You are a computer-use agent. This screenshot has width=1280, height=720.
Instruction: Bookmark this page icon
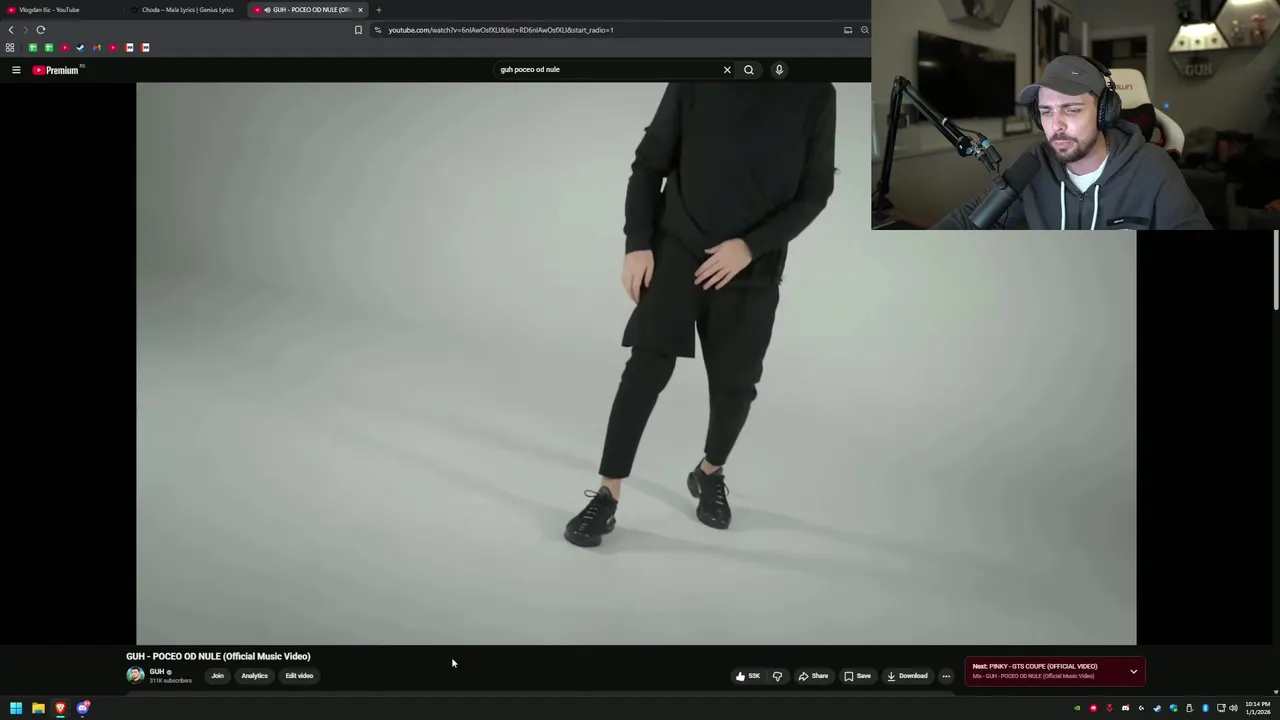[358, 30]
